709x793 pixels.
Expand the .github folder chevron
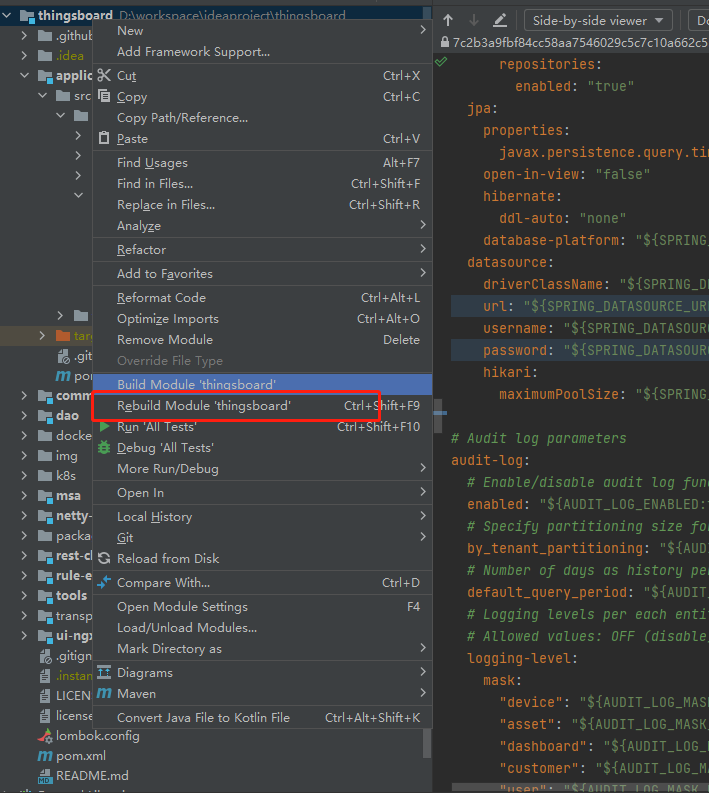[24, 35]
